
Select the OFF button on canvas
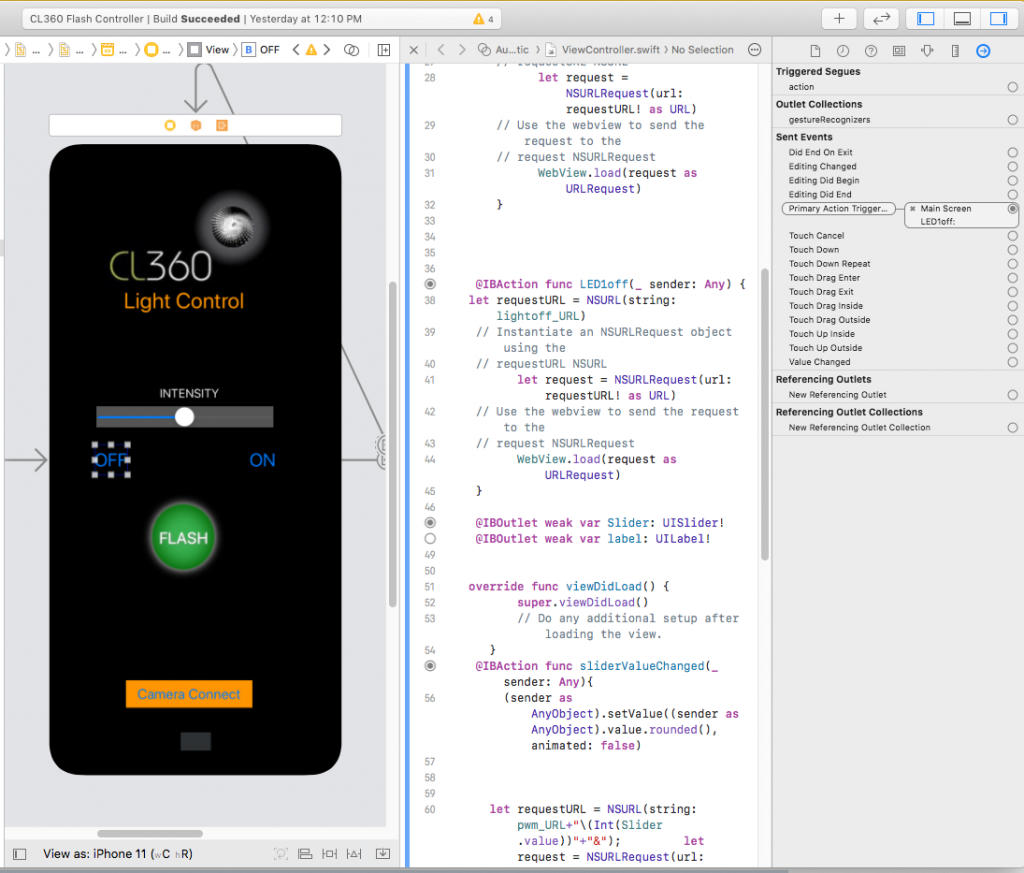[x=111, y=460]
